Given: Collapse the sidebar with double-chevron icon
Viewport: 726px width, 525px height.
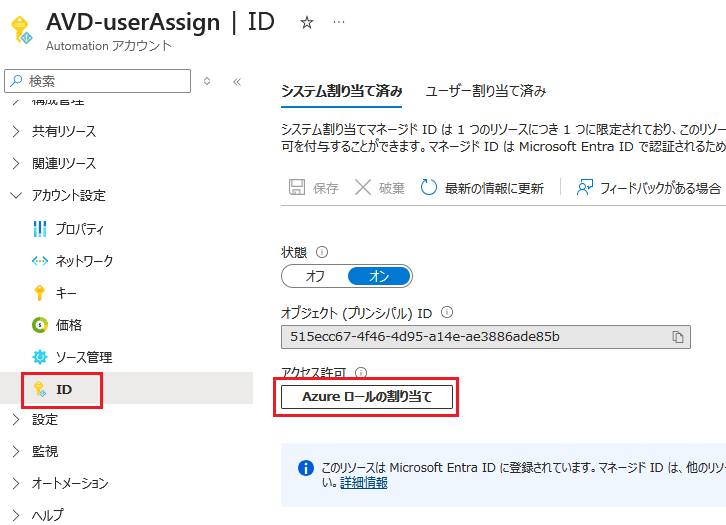Looking at the screenshot, I should 237,81.
